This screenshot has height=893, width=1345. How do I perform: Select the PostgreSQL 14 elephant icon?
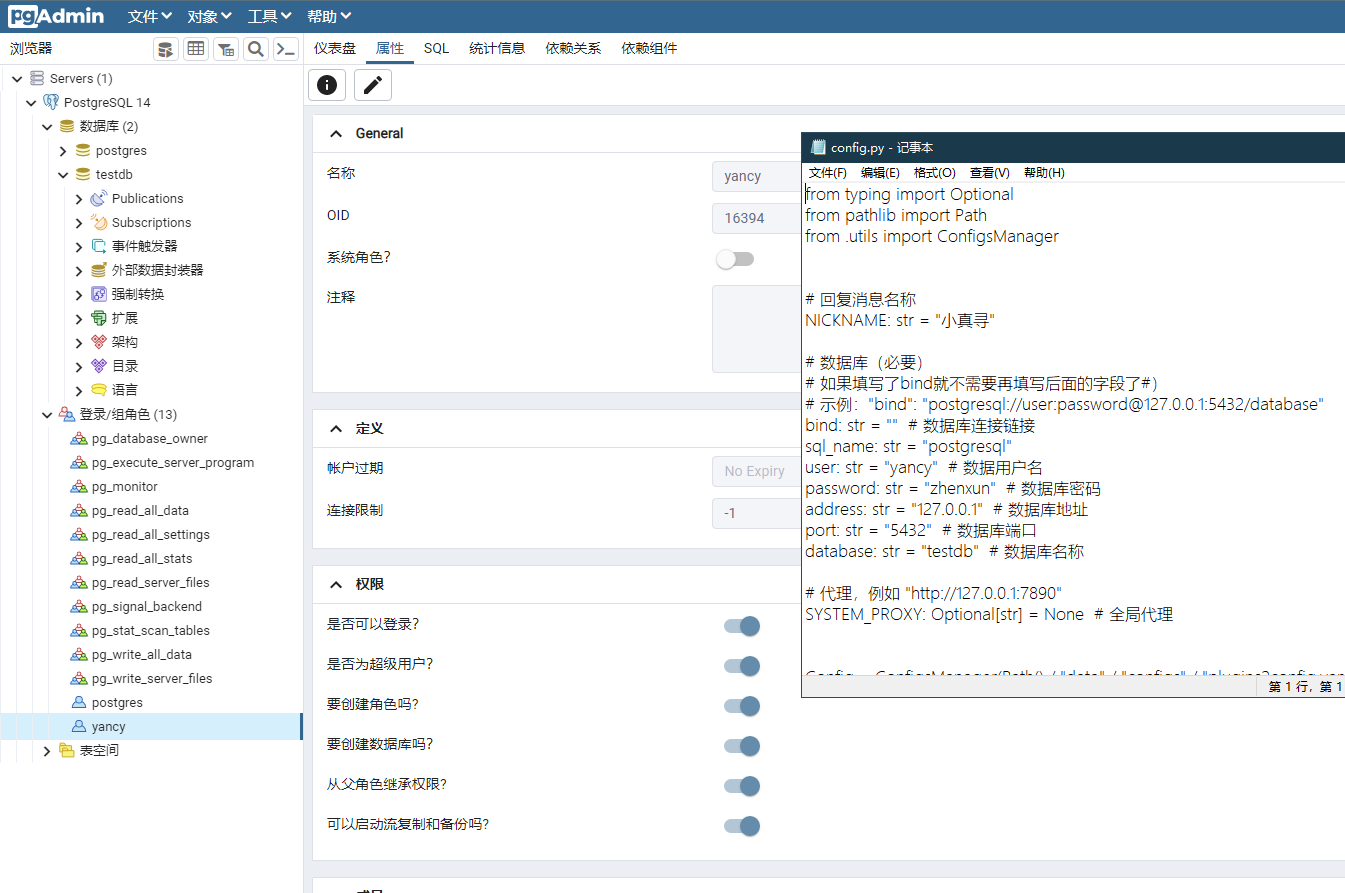tap(51, 102)
